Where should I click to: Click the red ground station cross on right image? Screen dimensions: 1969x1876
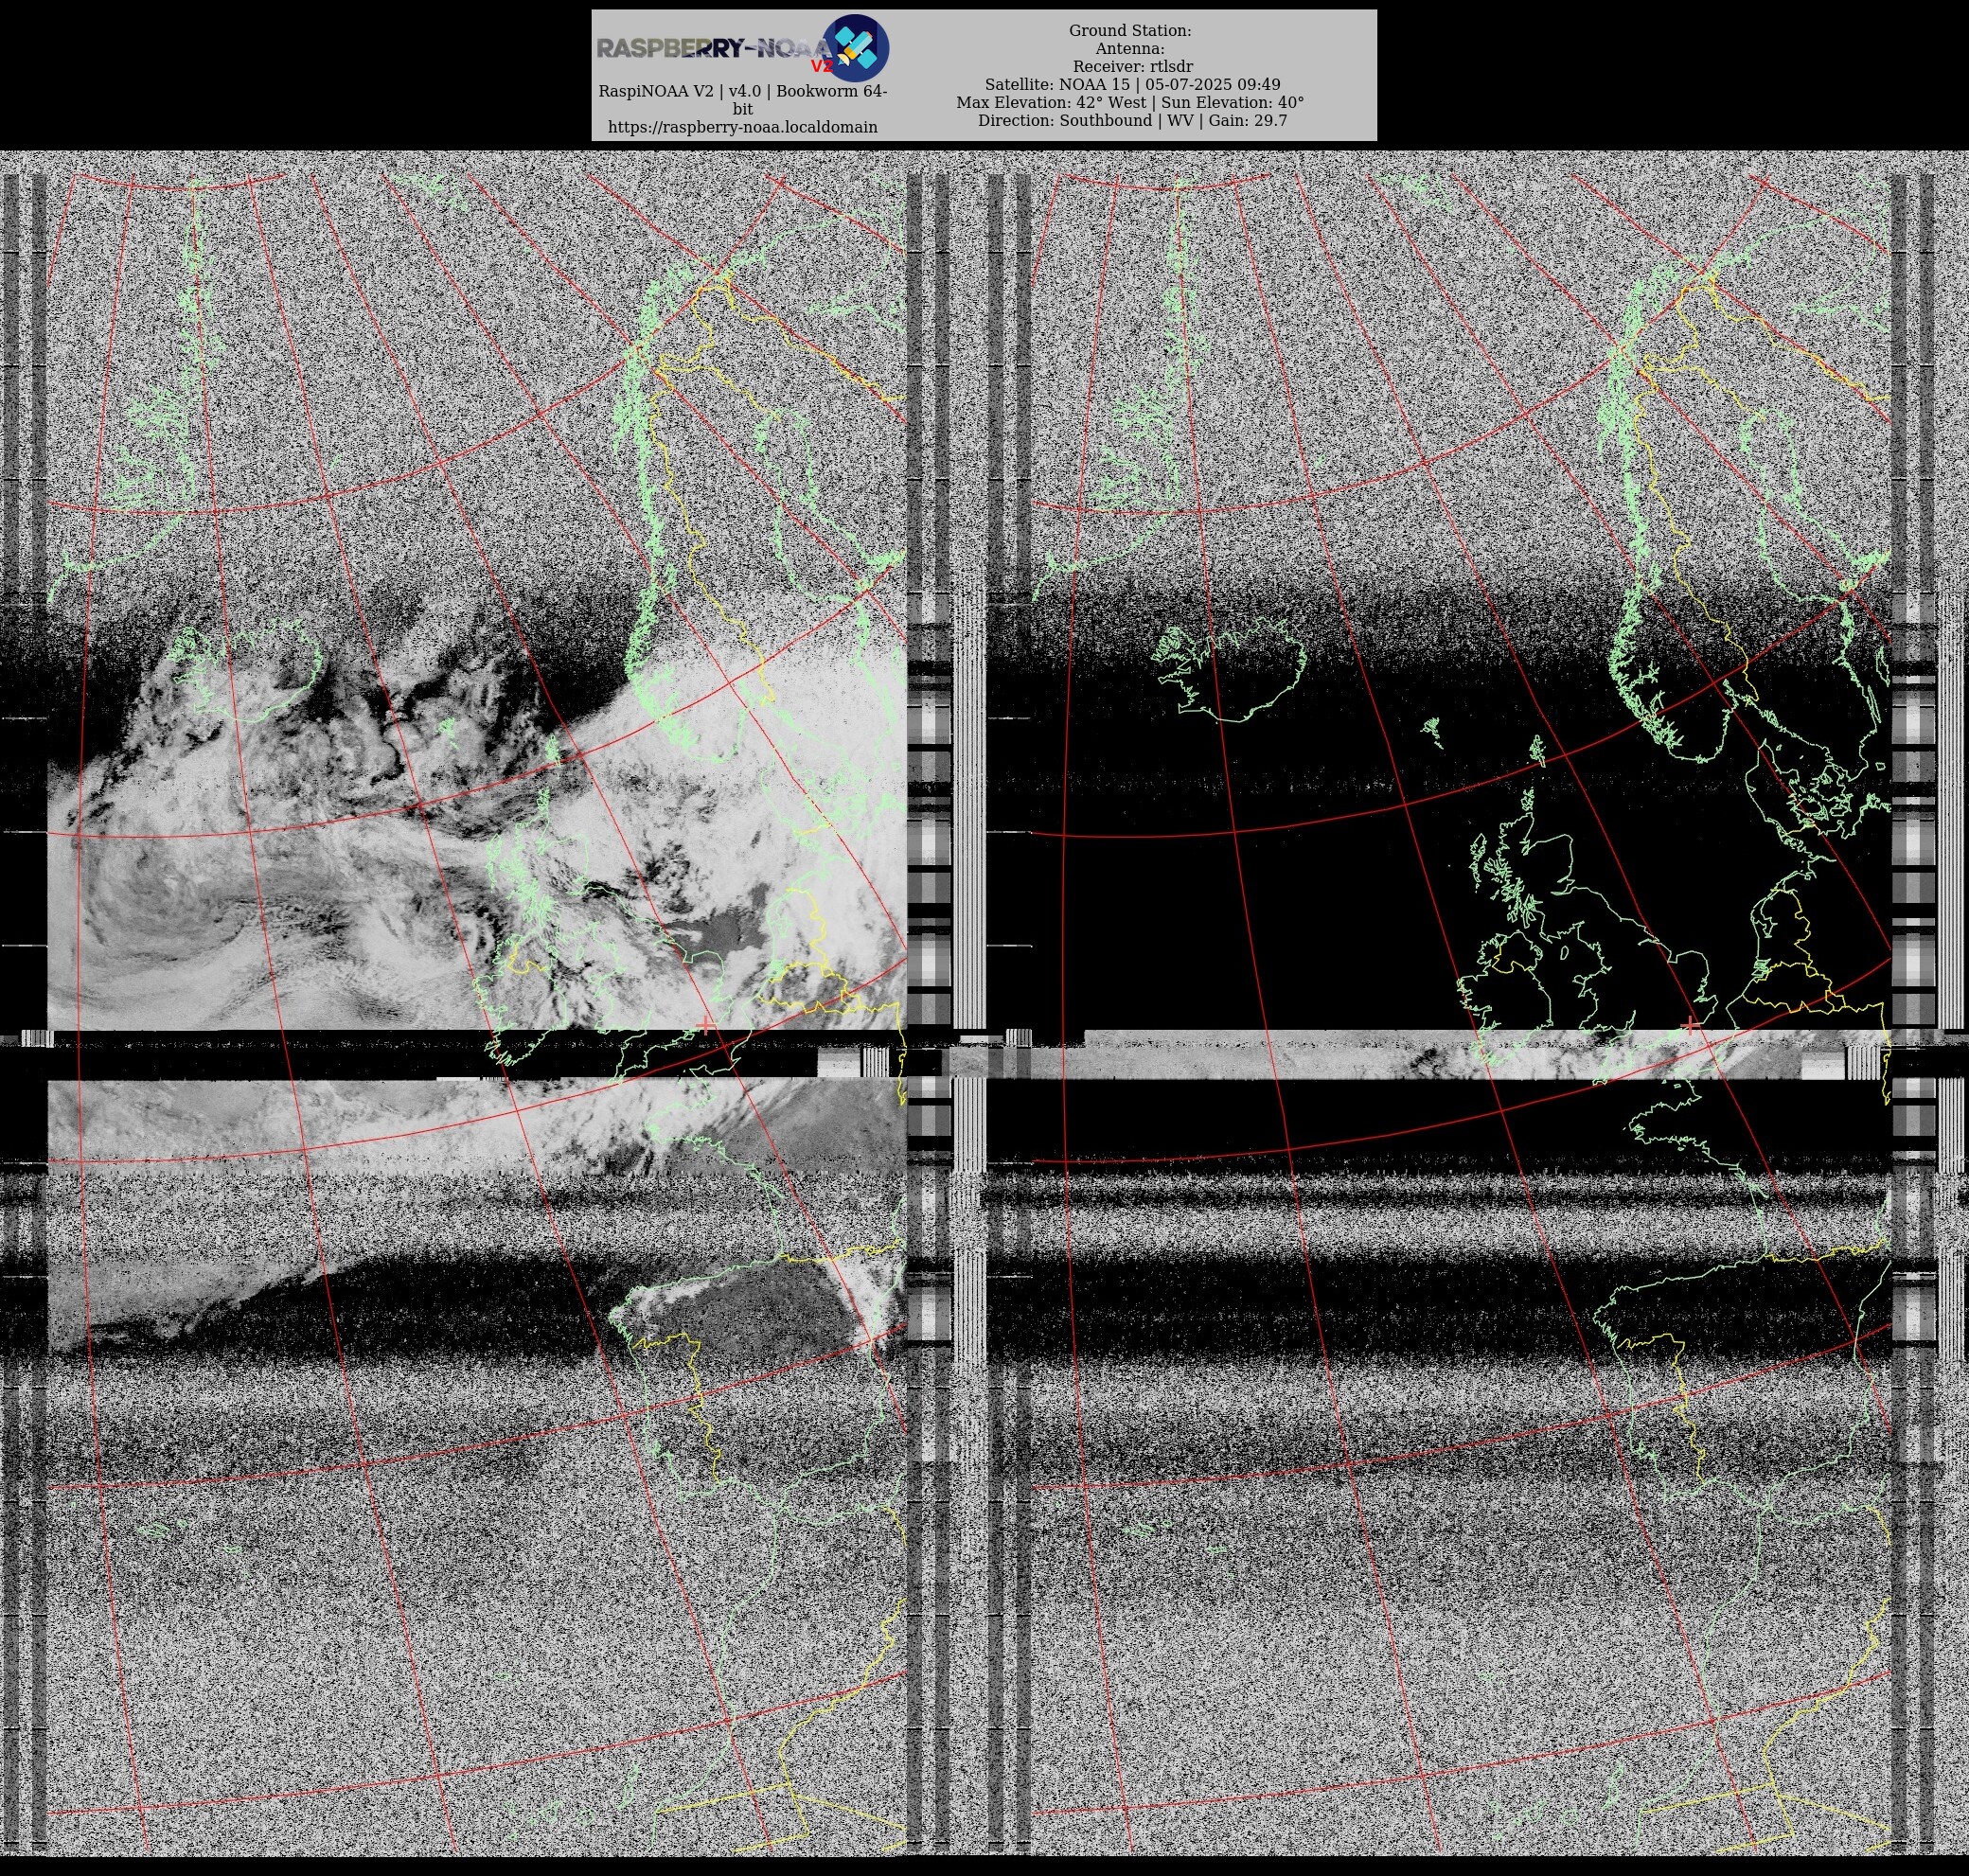pyautogui.click(x=1690, y=1025)
